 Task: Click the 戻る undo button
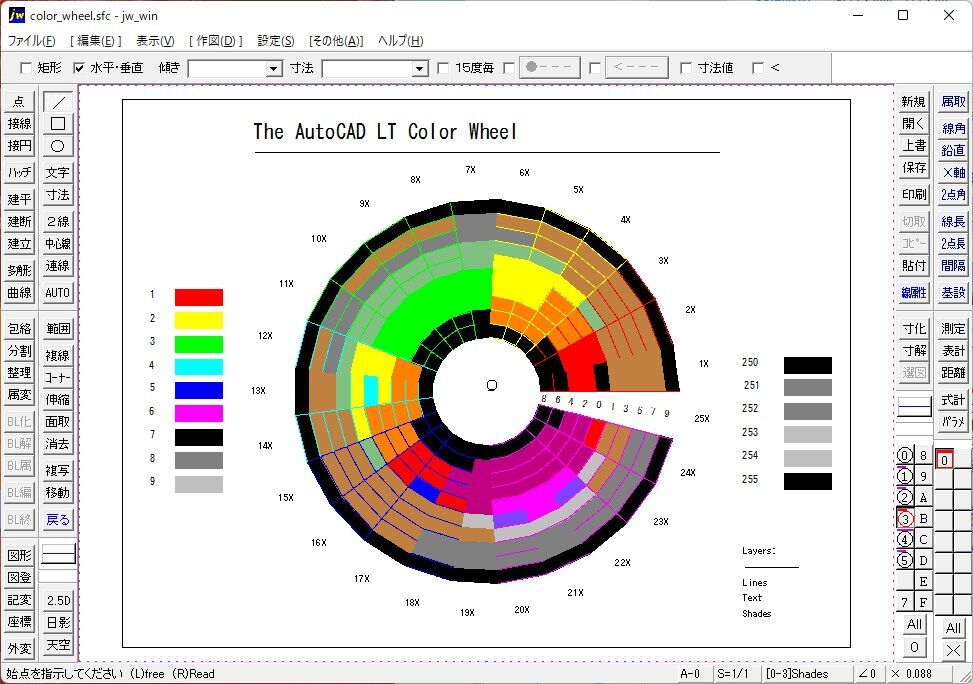(58, 520)
